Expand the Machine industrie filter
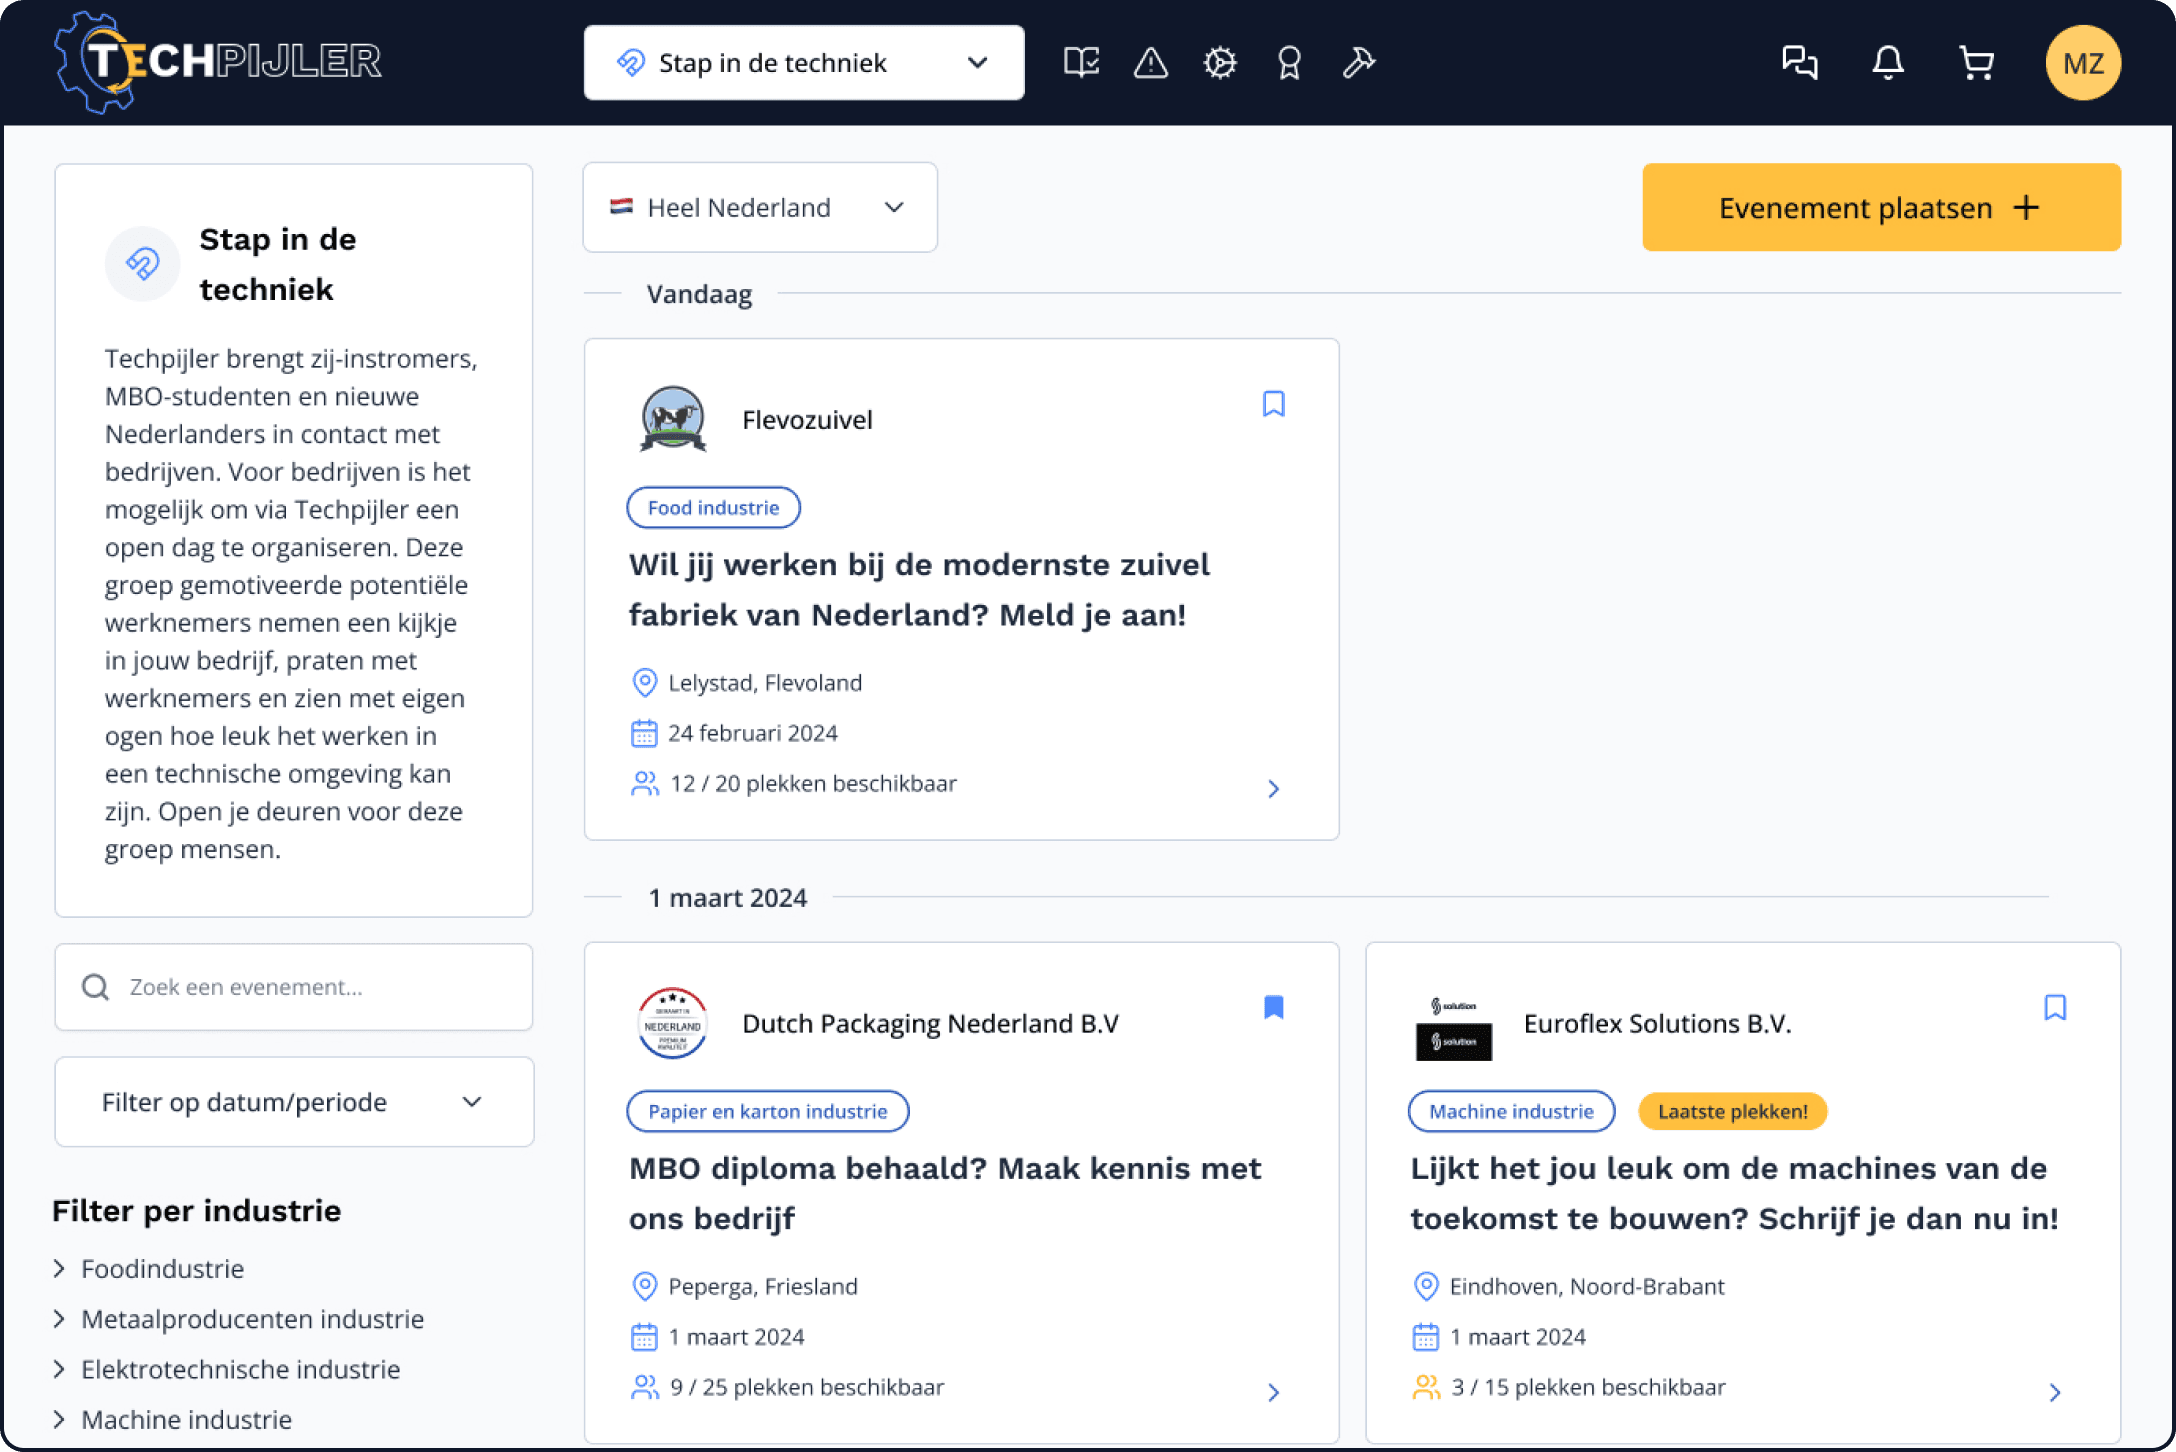The height and width of the screenshot is (1452, 2176). click(174, 1419)
